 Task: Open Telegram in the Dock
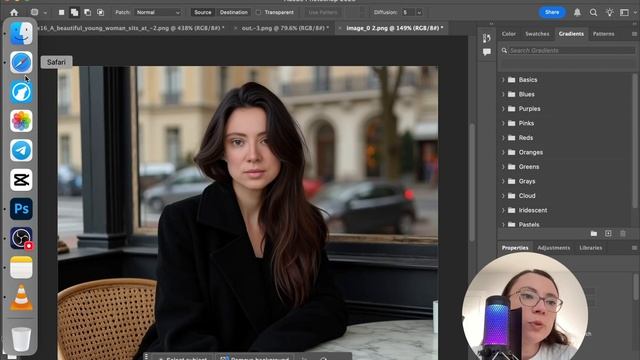click(21, 150)
